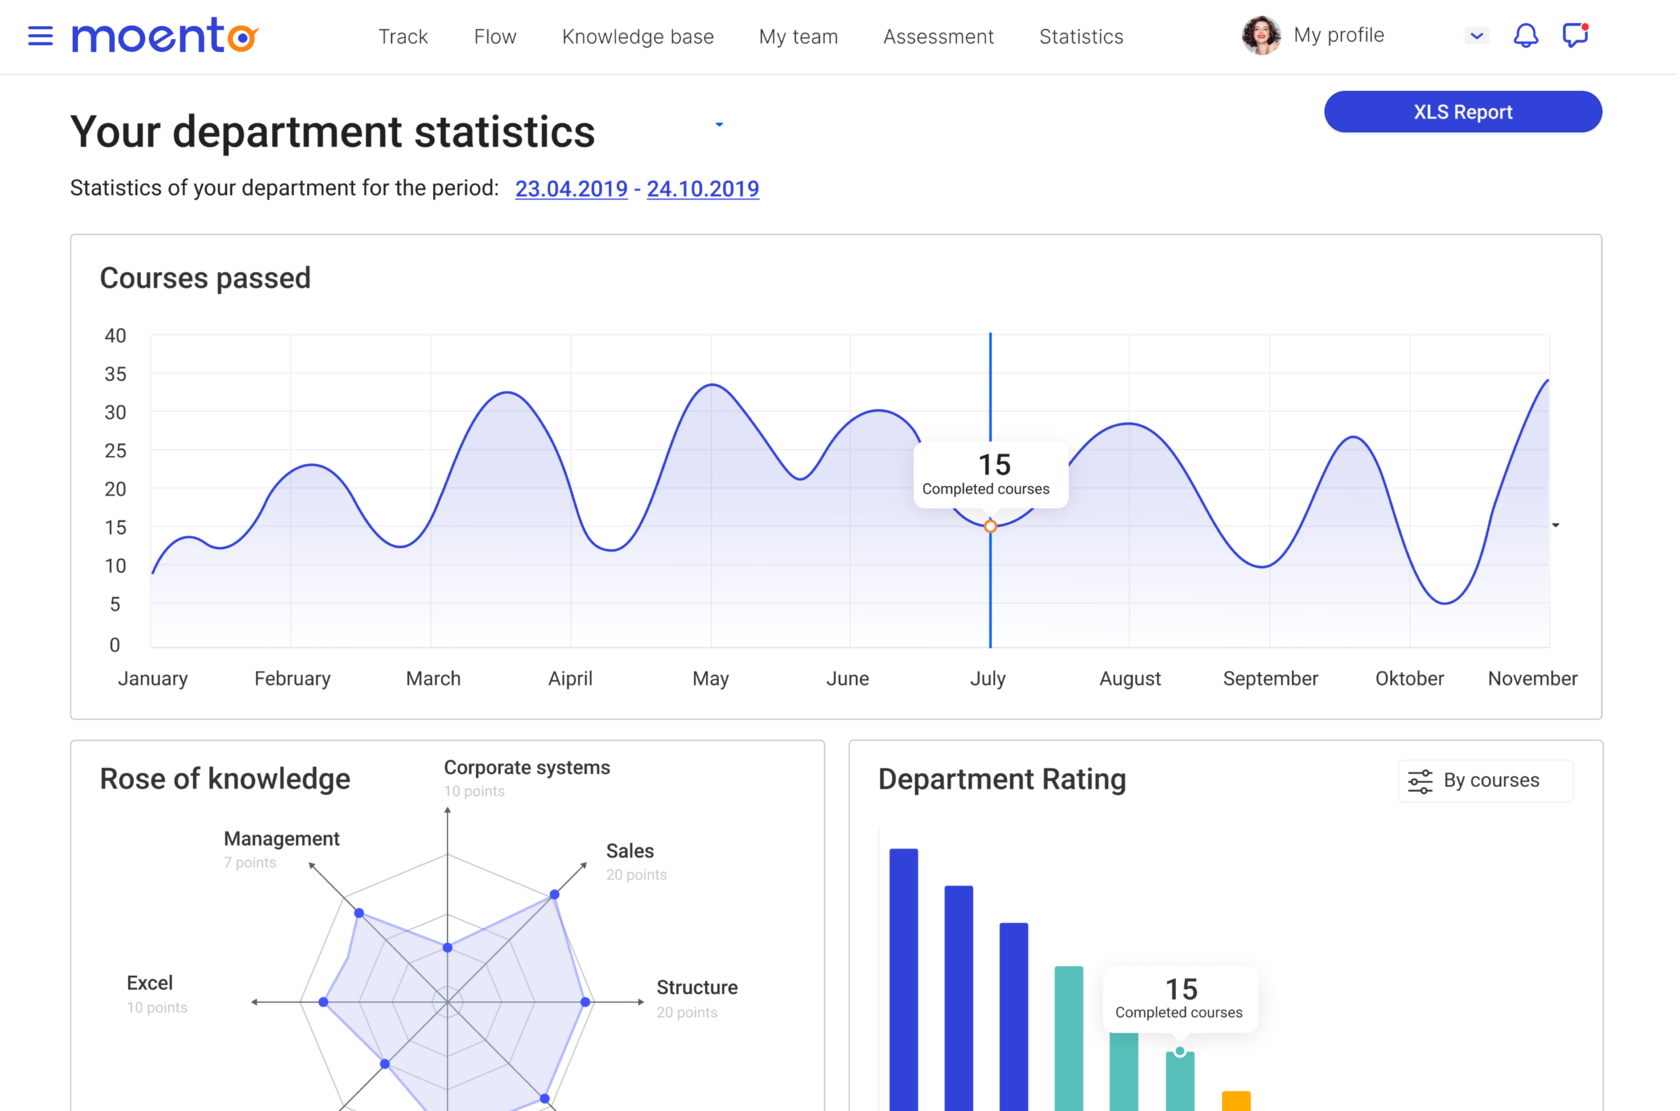Open the Knowledge base section
This screenshot has height=1111, width=1680.
click(x=638, y=36)
